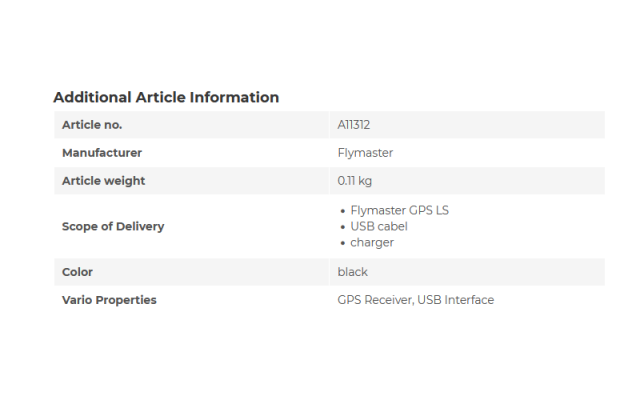This screenshot has width=640, height=400.
Task: Select the Article weight label
Action: [x=103, y=181]
